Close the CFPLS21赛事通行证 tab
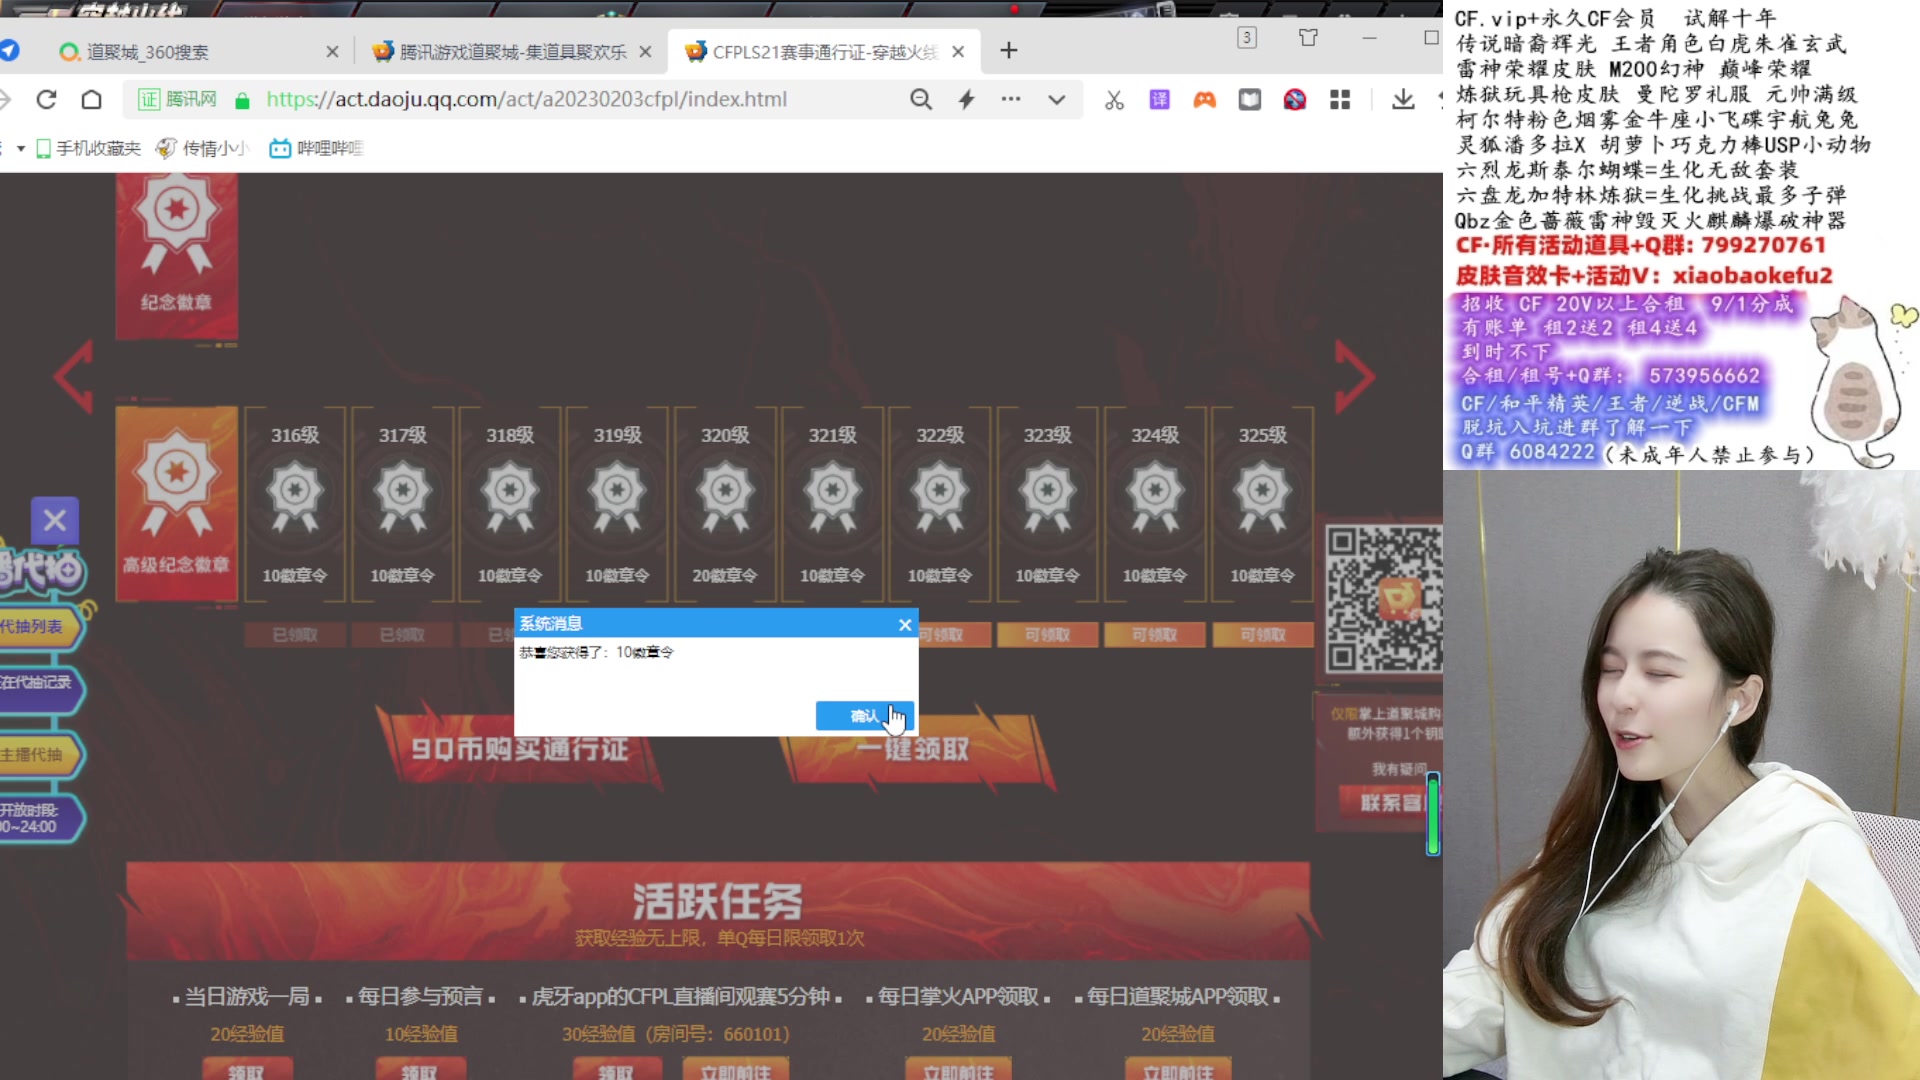Viewport: 1920px width, 1080px height. (958, 51)
